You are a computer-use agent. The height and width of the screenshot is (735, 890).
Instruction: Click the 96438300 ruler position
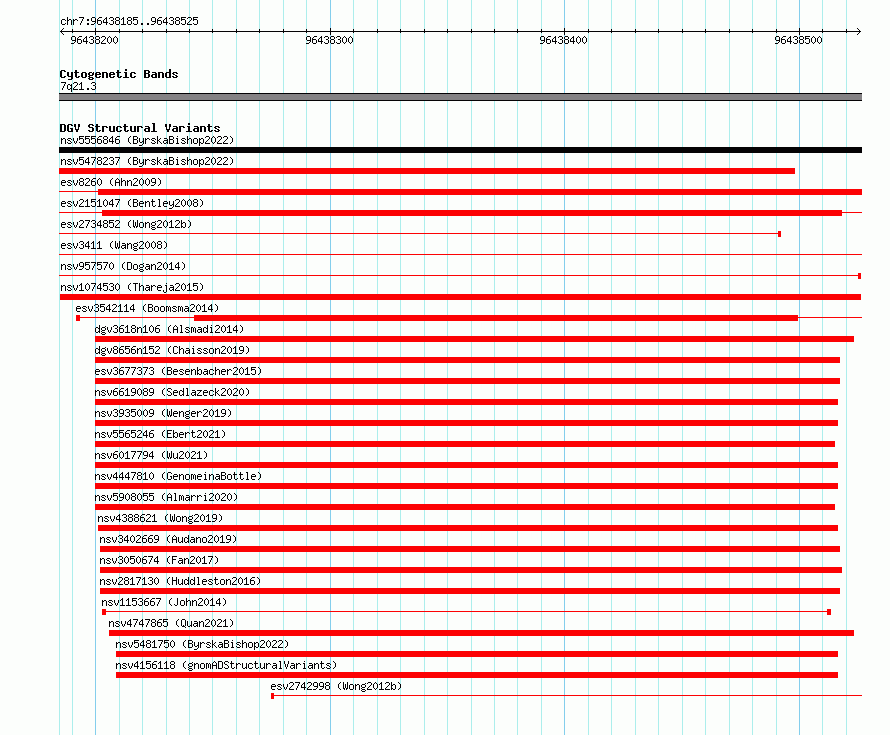pos(329,40)
